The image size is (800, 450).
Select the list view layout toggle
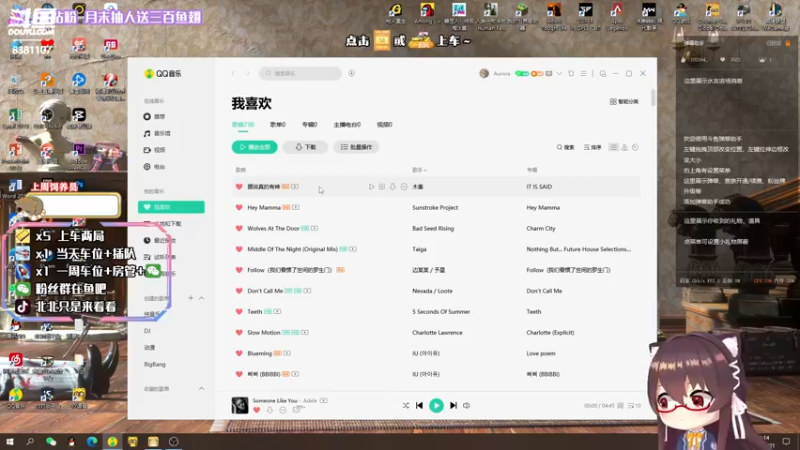tap(613, 147)
